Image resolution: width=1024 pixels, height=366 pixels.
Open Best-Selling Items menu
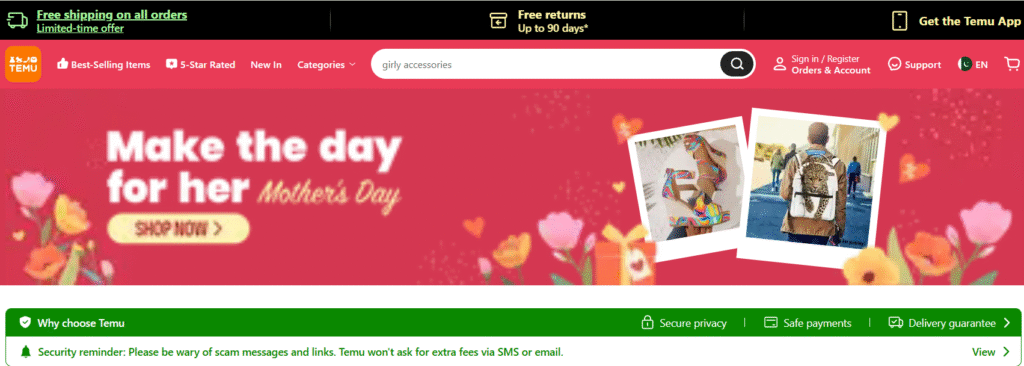tap(104, 65)
